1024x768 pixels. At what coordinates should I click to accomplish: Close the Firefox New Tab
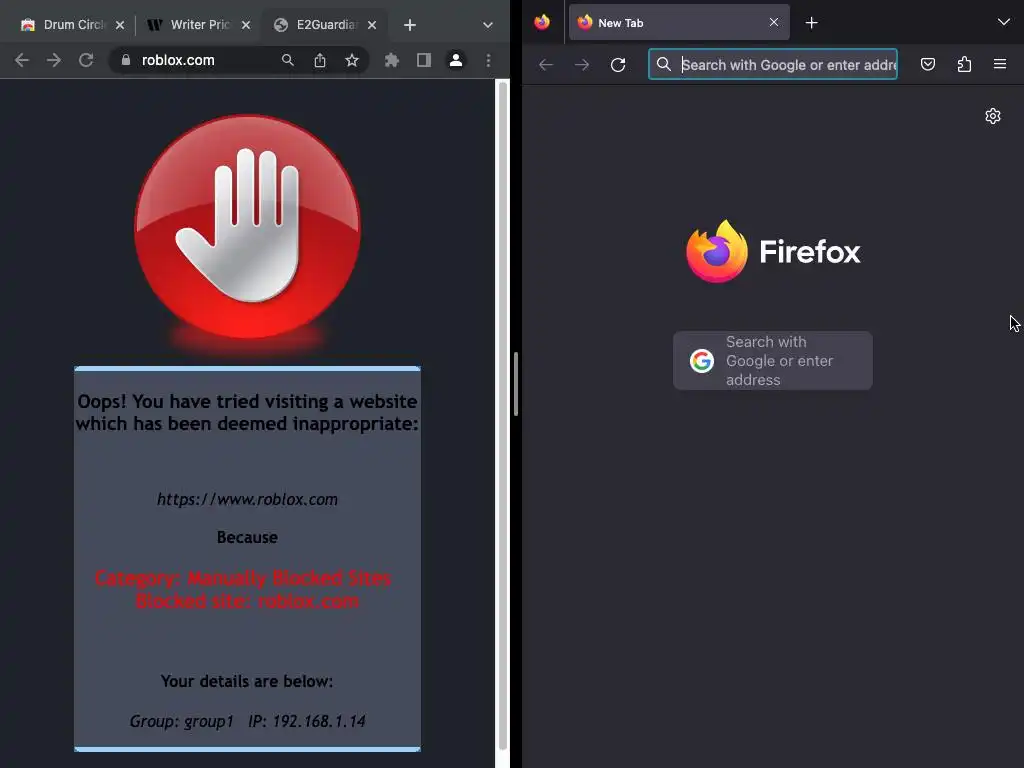tap(774, 22)
